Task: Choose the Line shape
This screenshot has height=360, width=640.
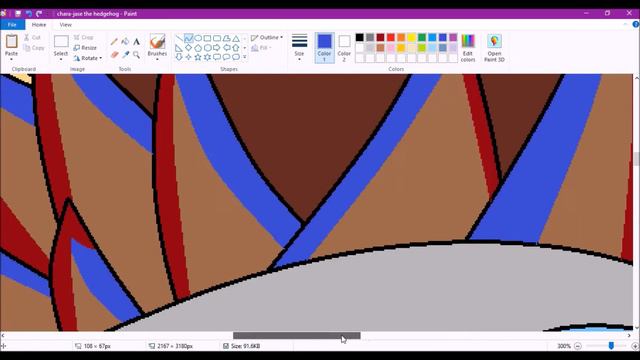Action: click(179, 38)
